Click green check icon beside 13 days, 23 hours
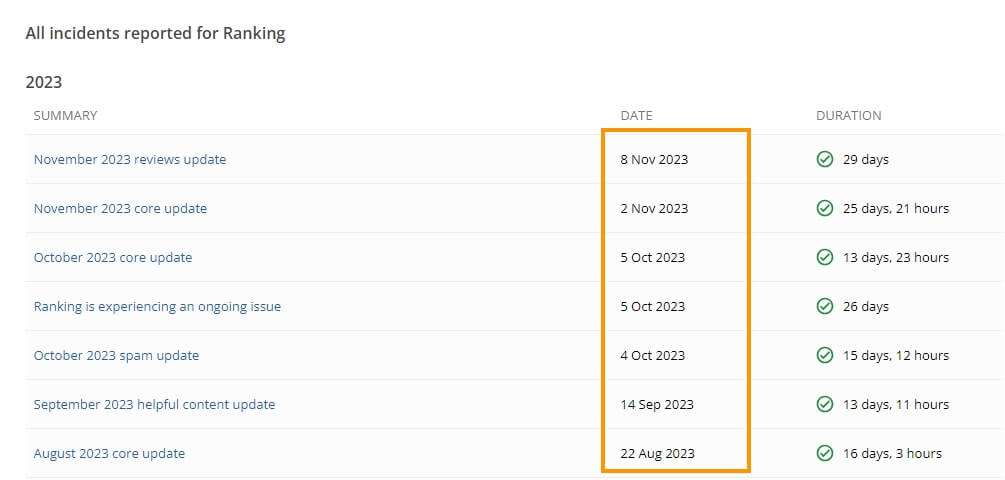The width and height of the screenshot is (1005, 480). [x=825, y=258]
